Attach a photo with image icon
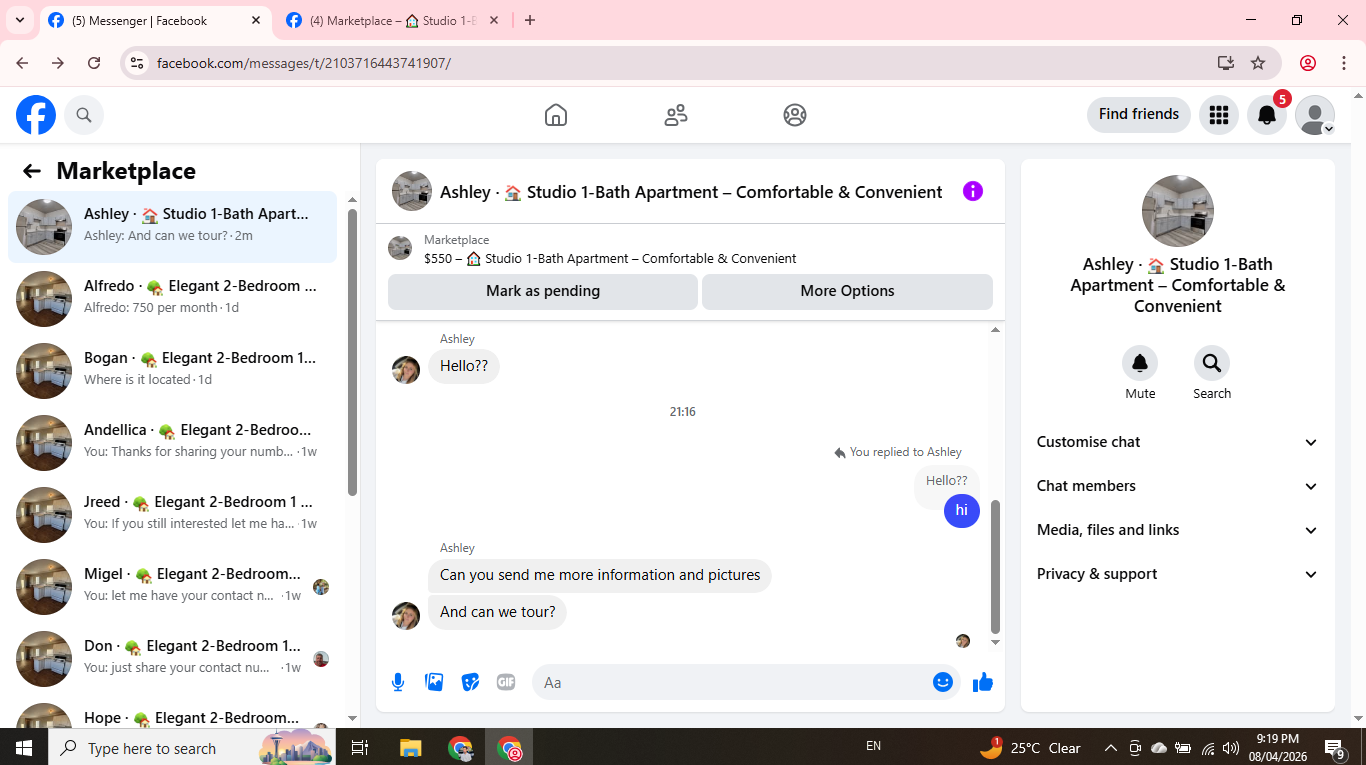 pos(434,682)
